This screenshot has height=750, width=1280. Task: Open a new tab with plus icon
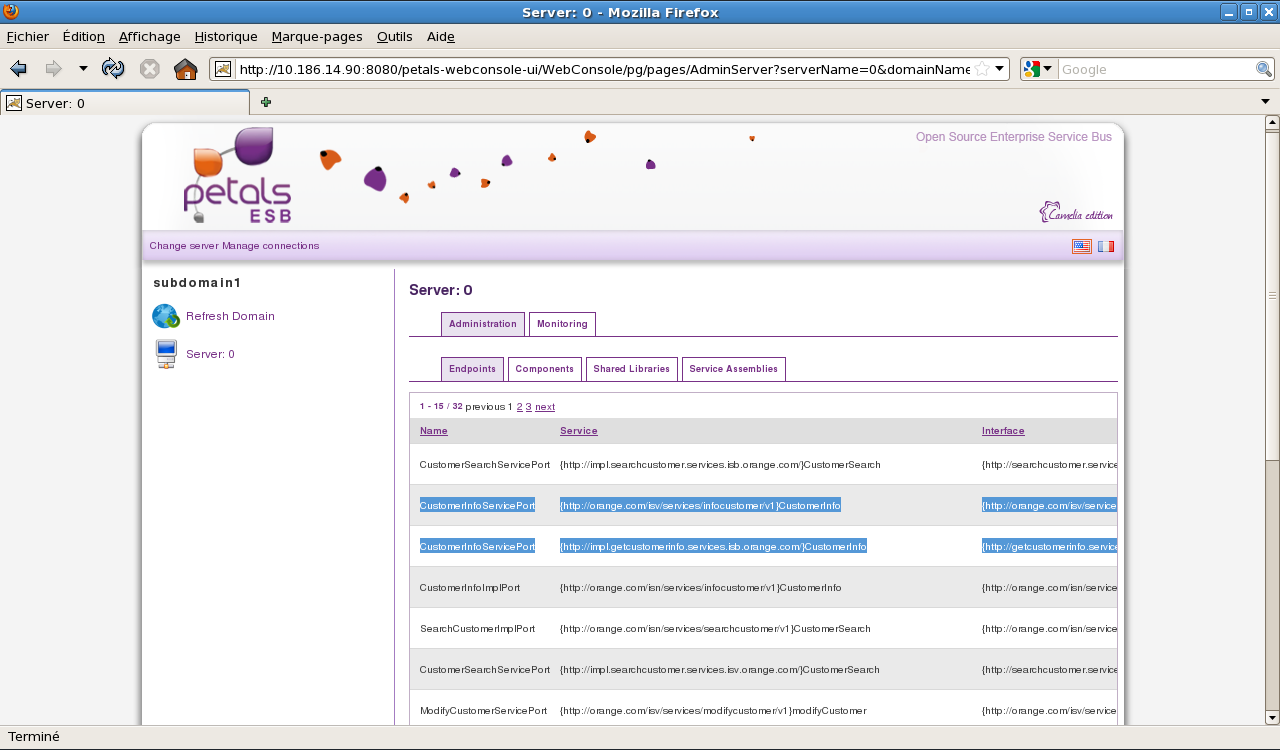coord(266,102)
